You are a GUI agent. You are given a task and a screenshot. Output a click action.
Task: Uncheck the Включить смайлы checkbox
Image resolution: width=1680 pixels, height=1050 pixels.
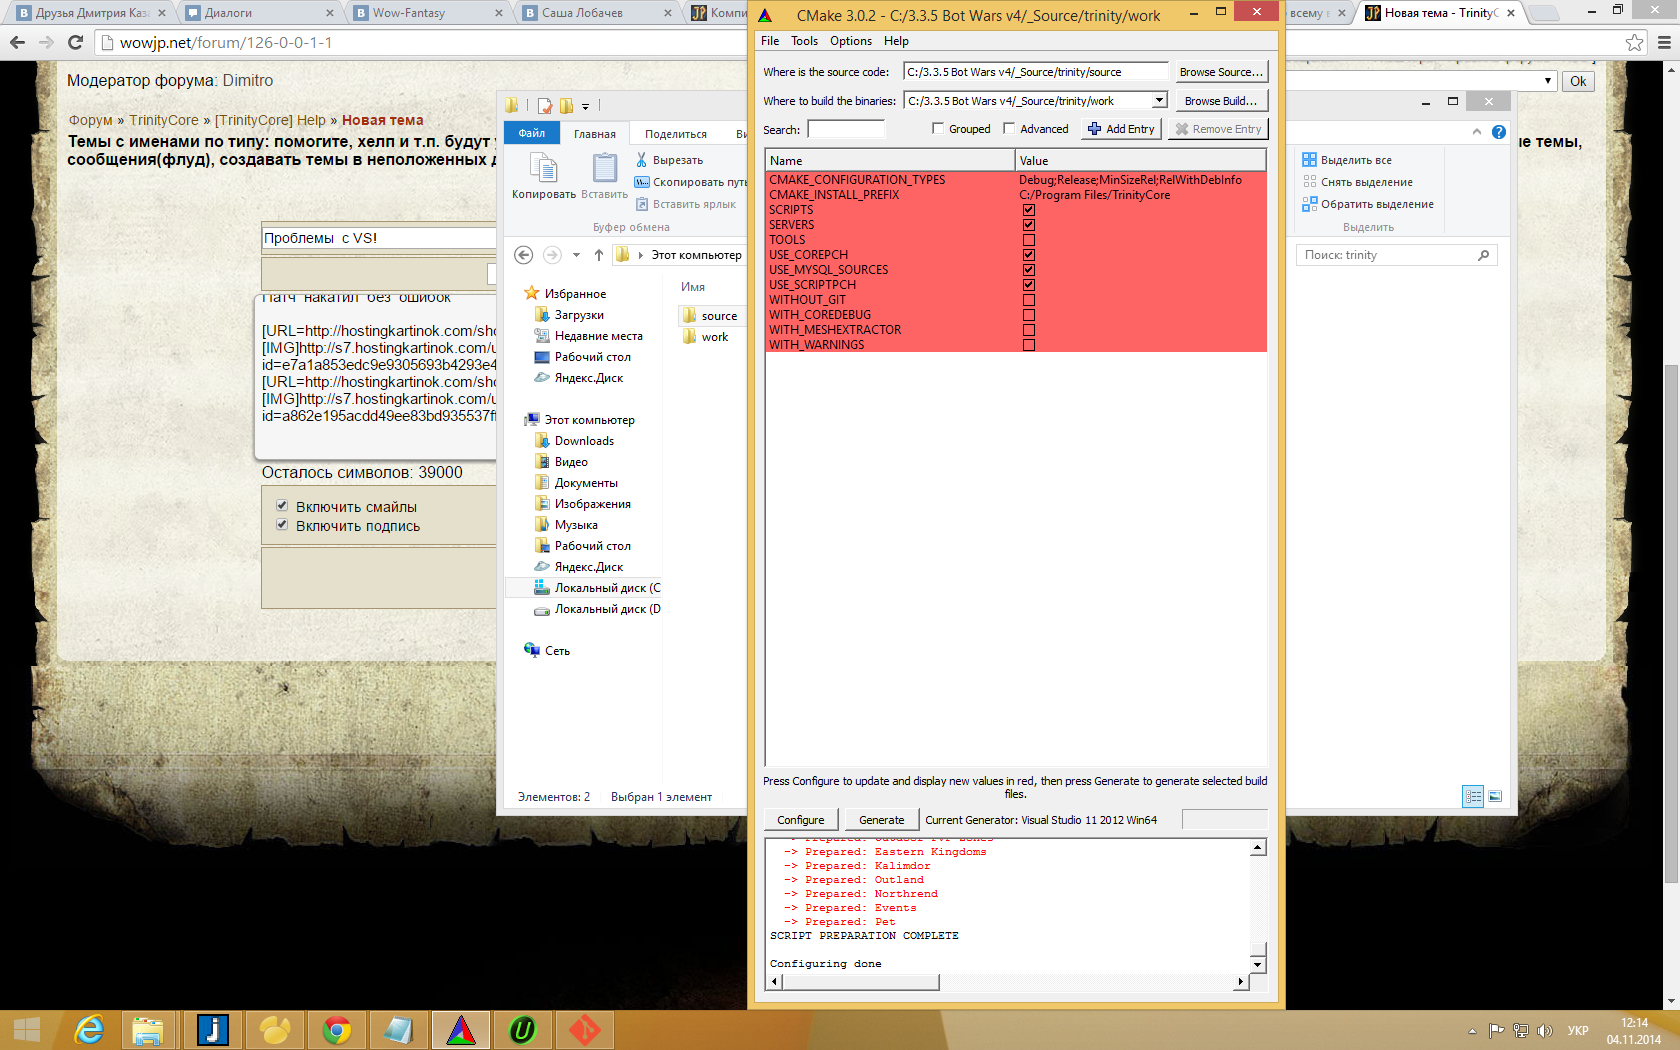click(282, 506)
